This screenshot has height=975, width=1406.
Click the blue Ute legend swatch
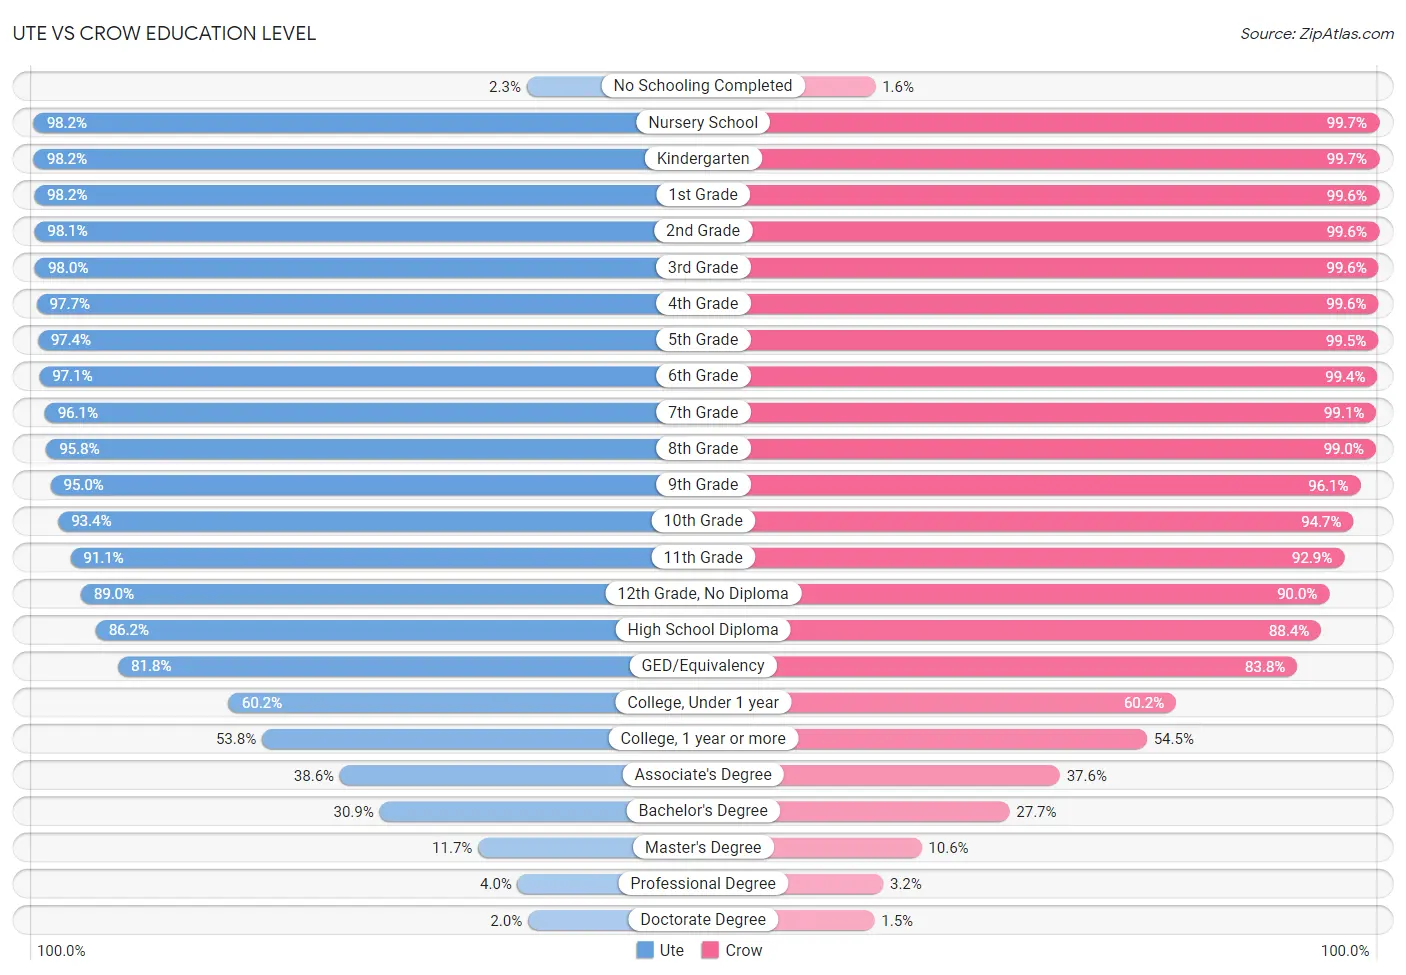tap(645, 950)
